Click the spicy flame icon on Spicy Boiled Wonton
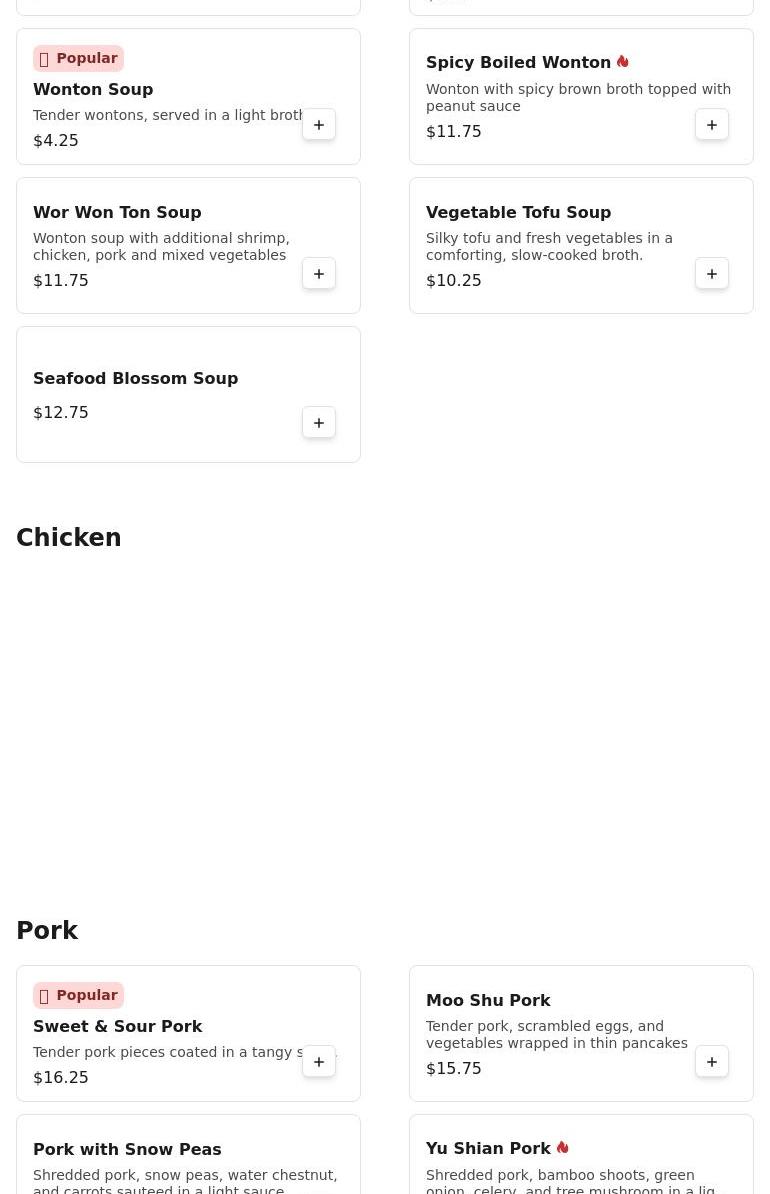Image resolution: width=770 pixels, height=1194 pixels. (623, 62)
